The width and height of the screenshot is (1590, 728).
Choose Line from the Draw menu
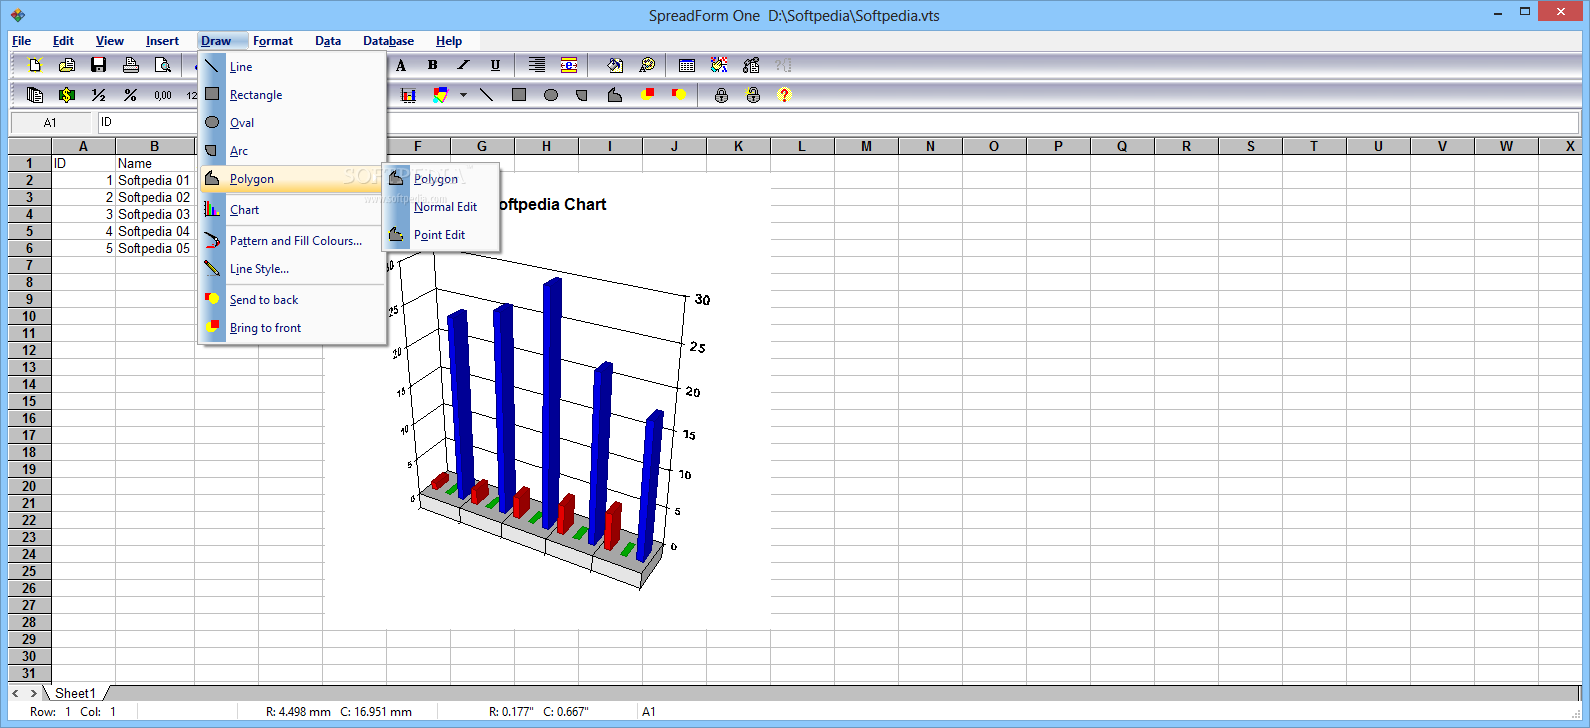coord(293,67)
